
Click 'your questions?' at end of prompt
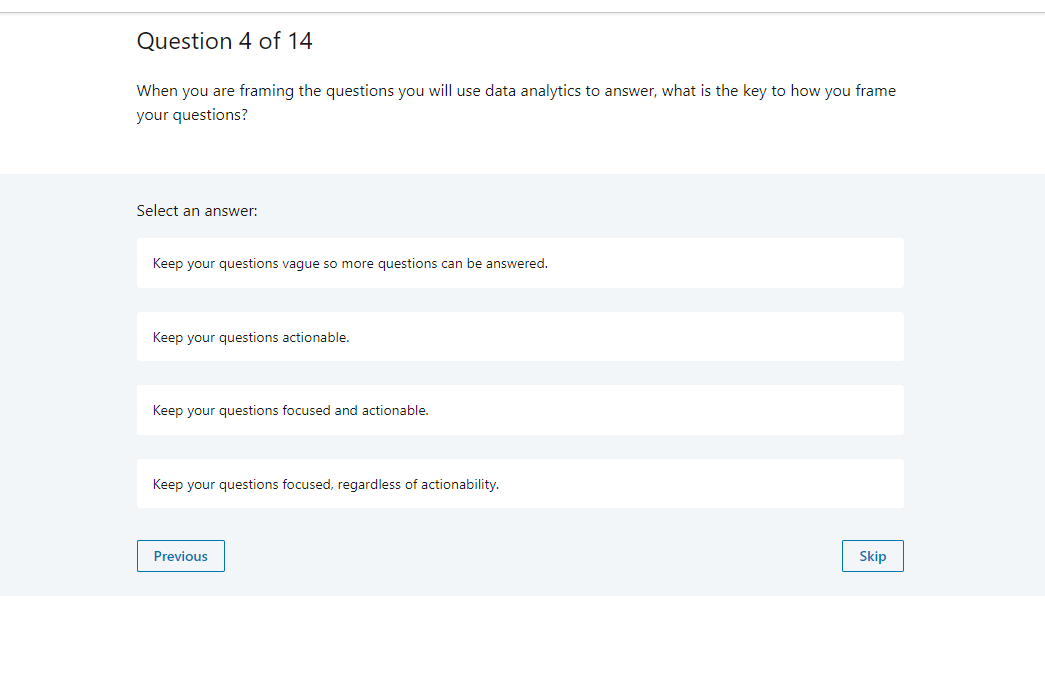point(192,115)
